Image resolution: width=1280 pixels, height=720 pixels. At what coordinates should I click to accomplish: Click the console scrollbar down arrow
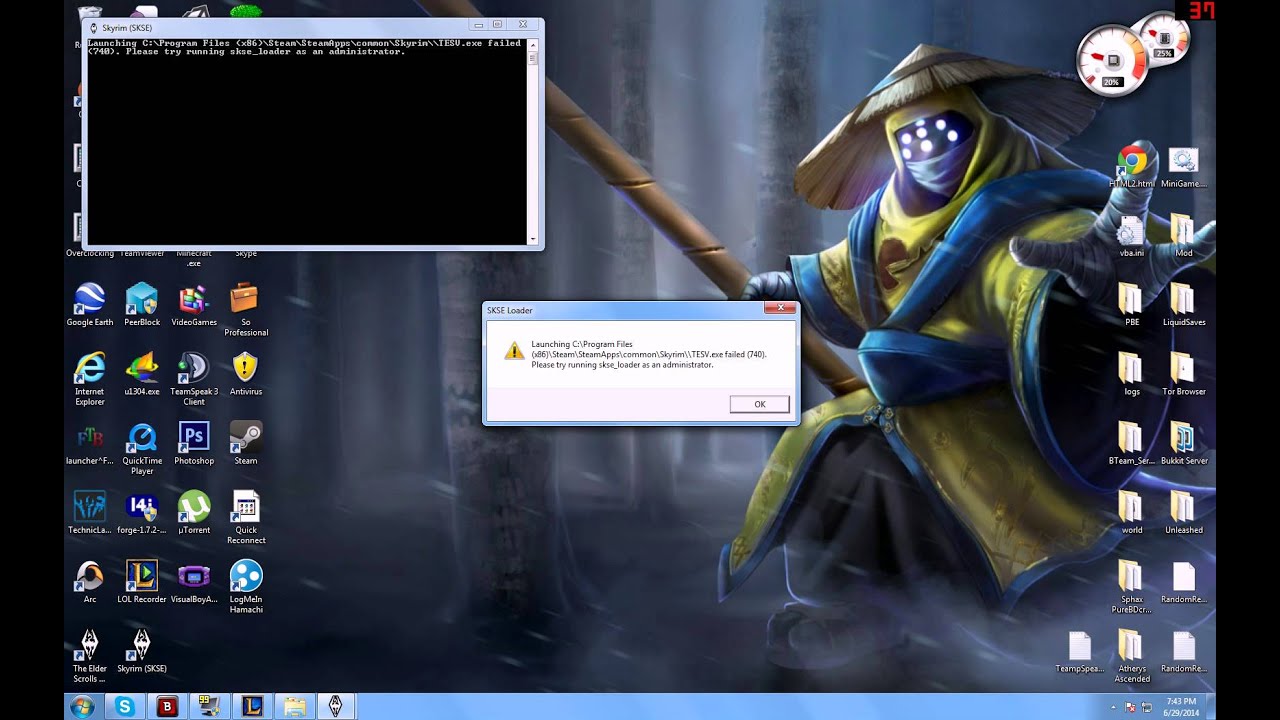pos(532,239)
